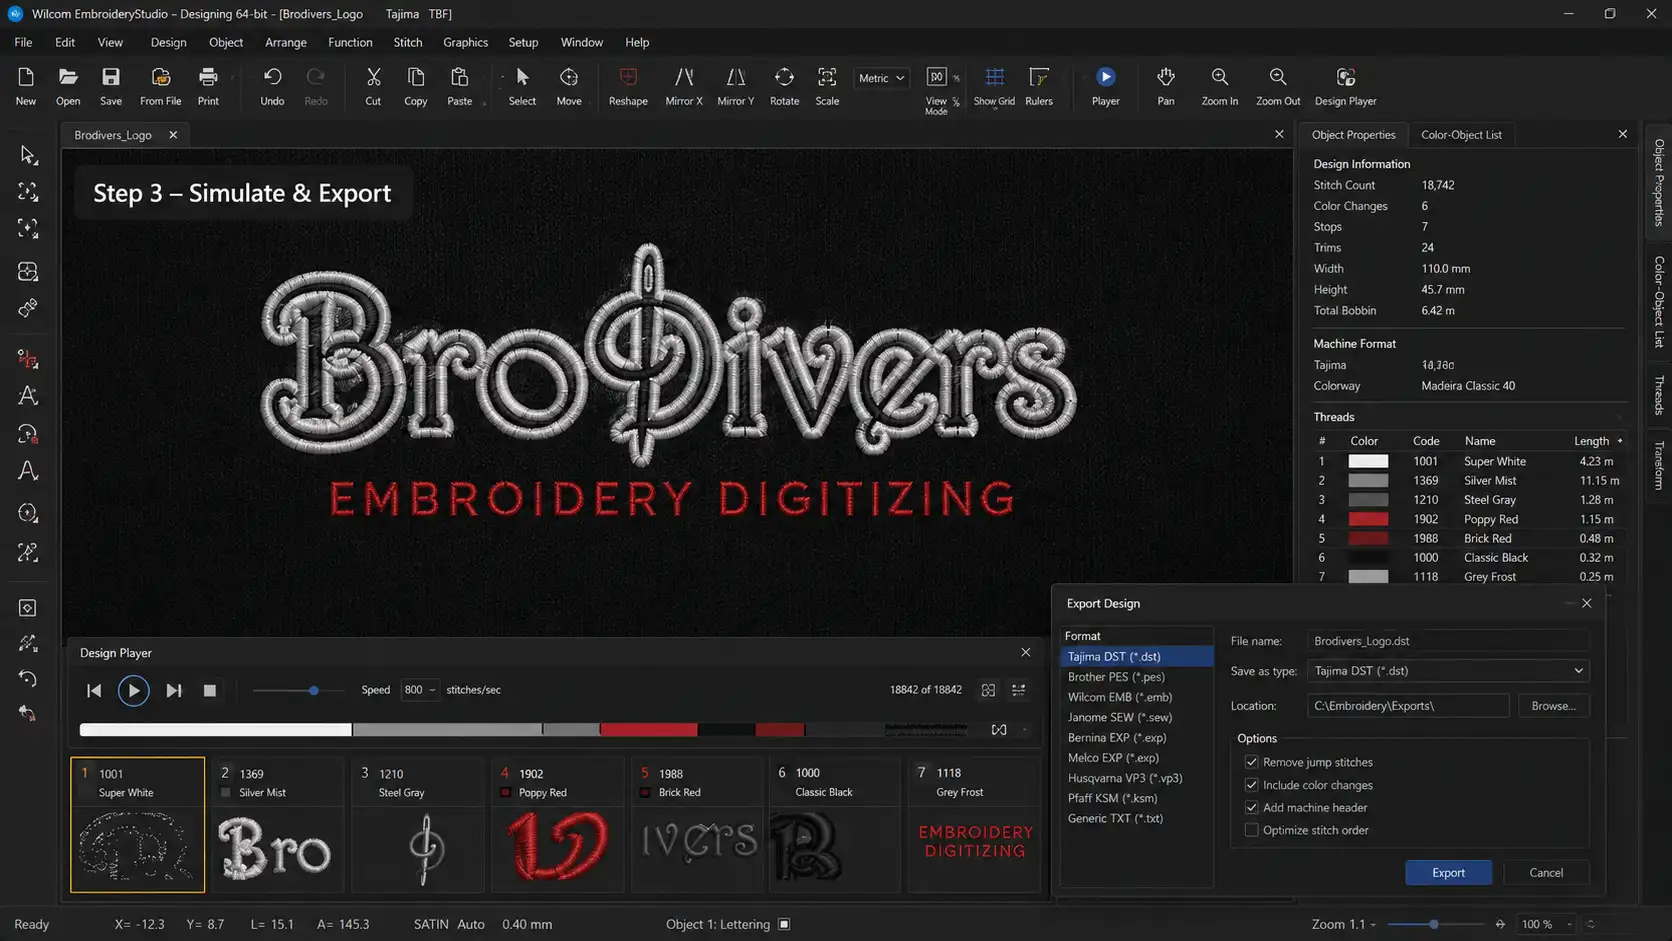Select the Brother PES (*.pes) format

coord(1137,677)
